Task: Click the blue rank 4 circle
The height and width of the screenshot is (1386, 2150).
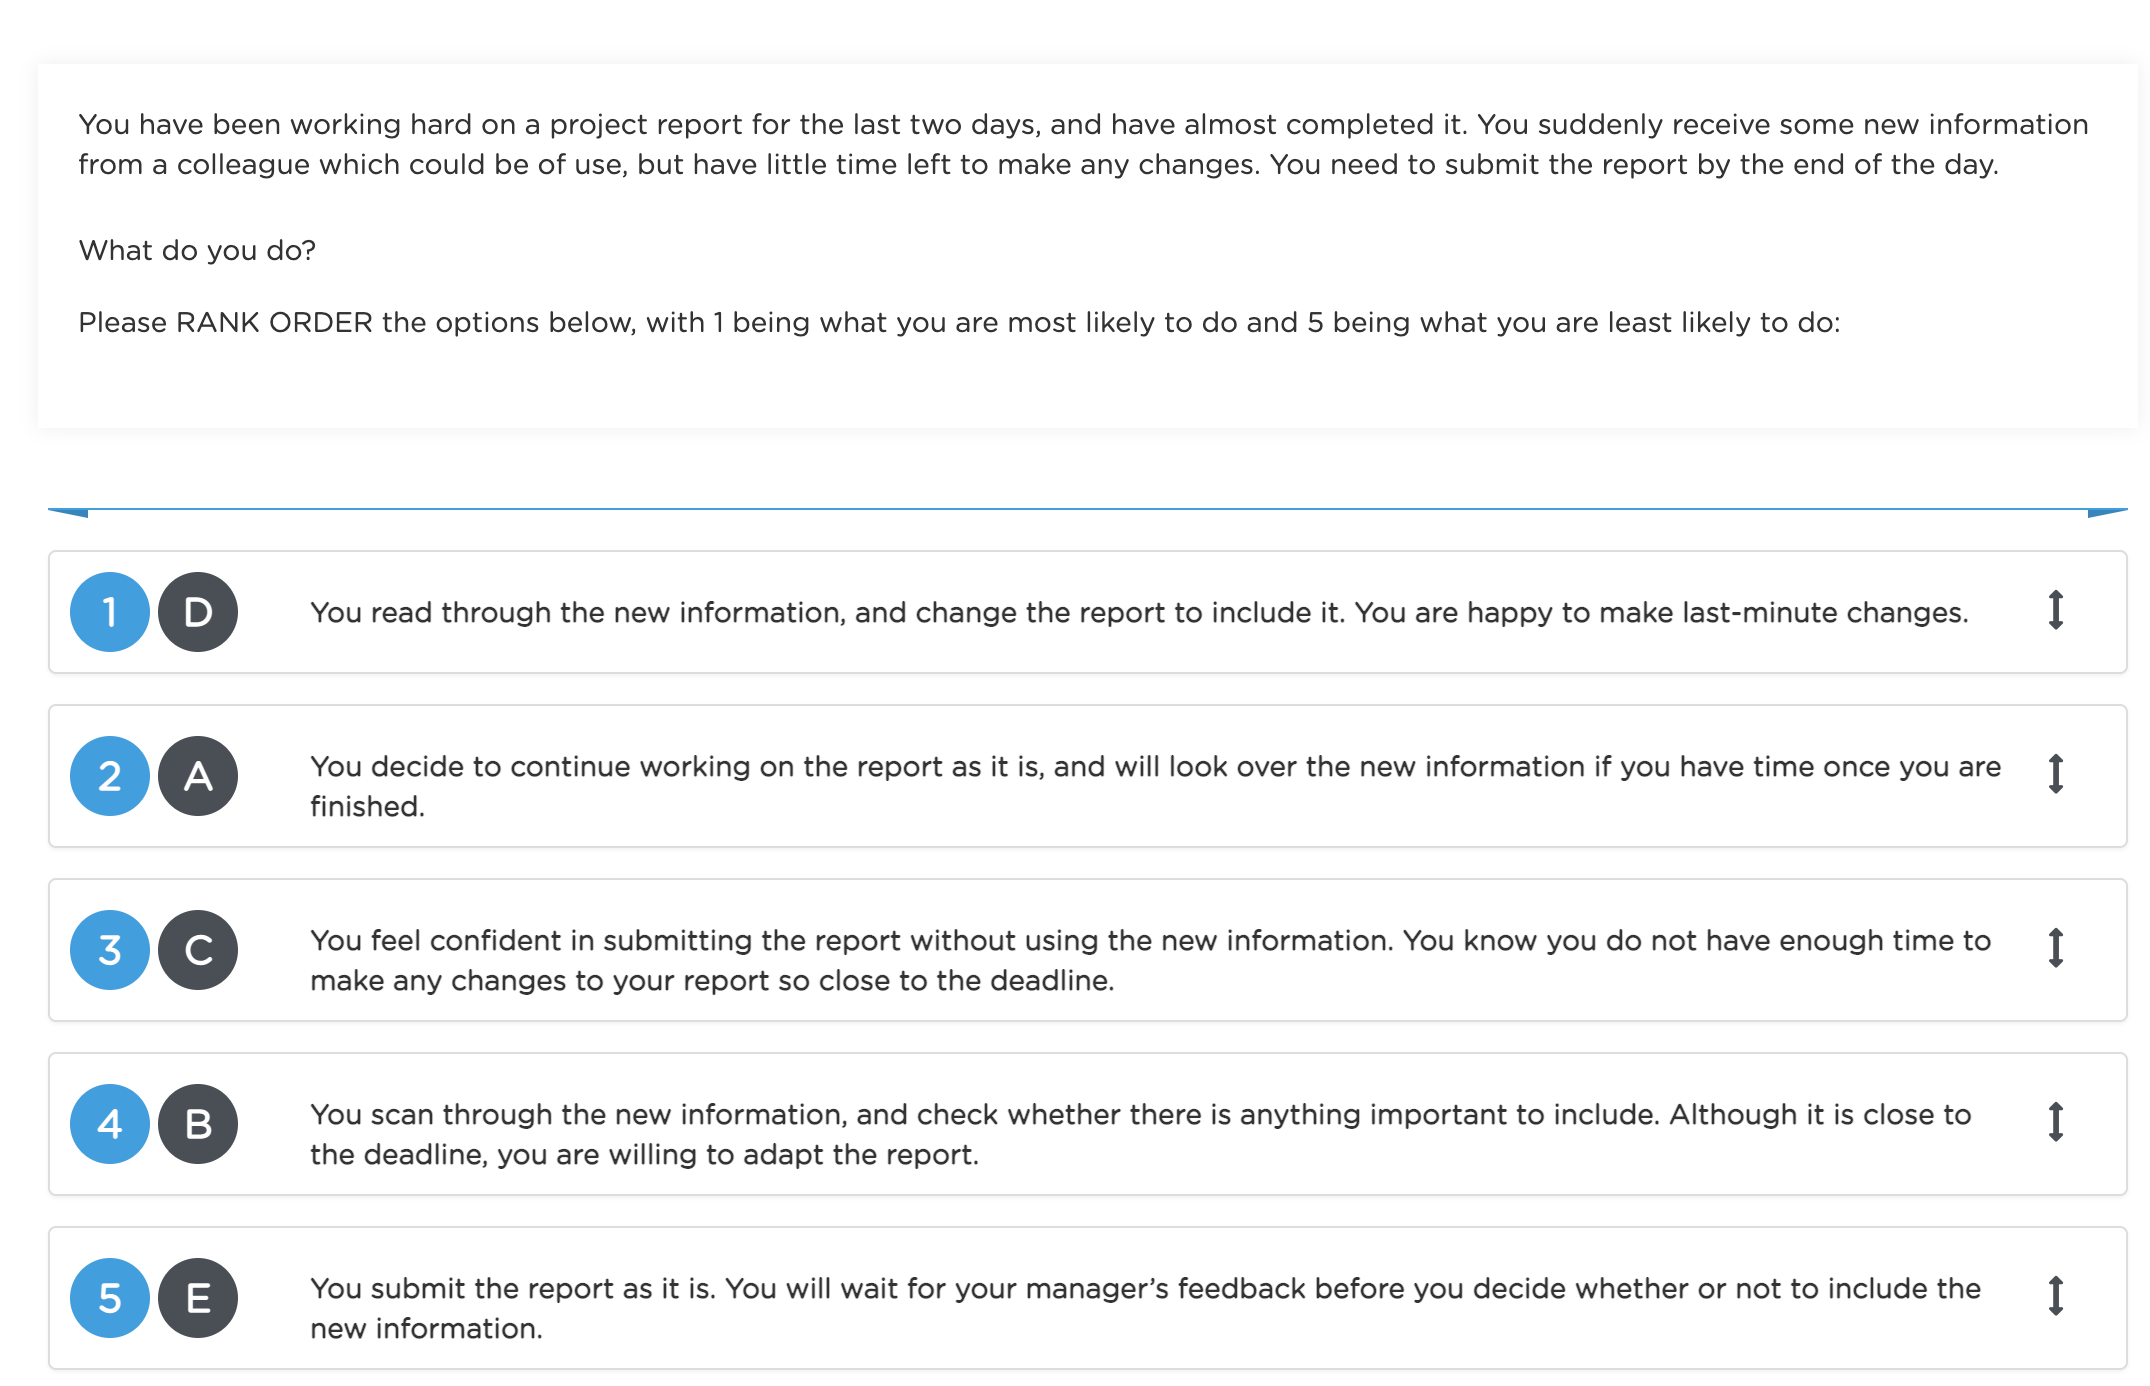Action: pos(110,1124)
